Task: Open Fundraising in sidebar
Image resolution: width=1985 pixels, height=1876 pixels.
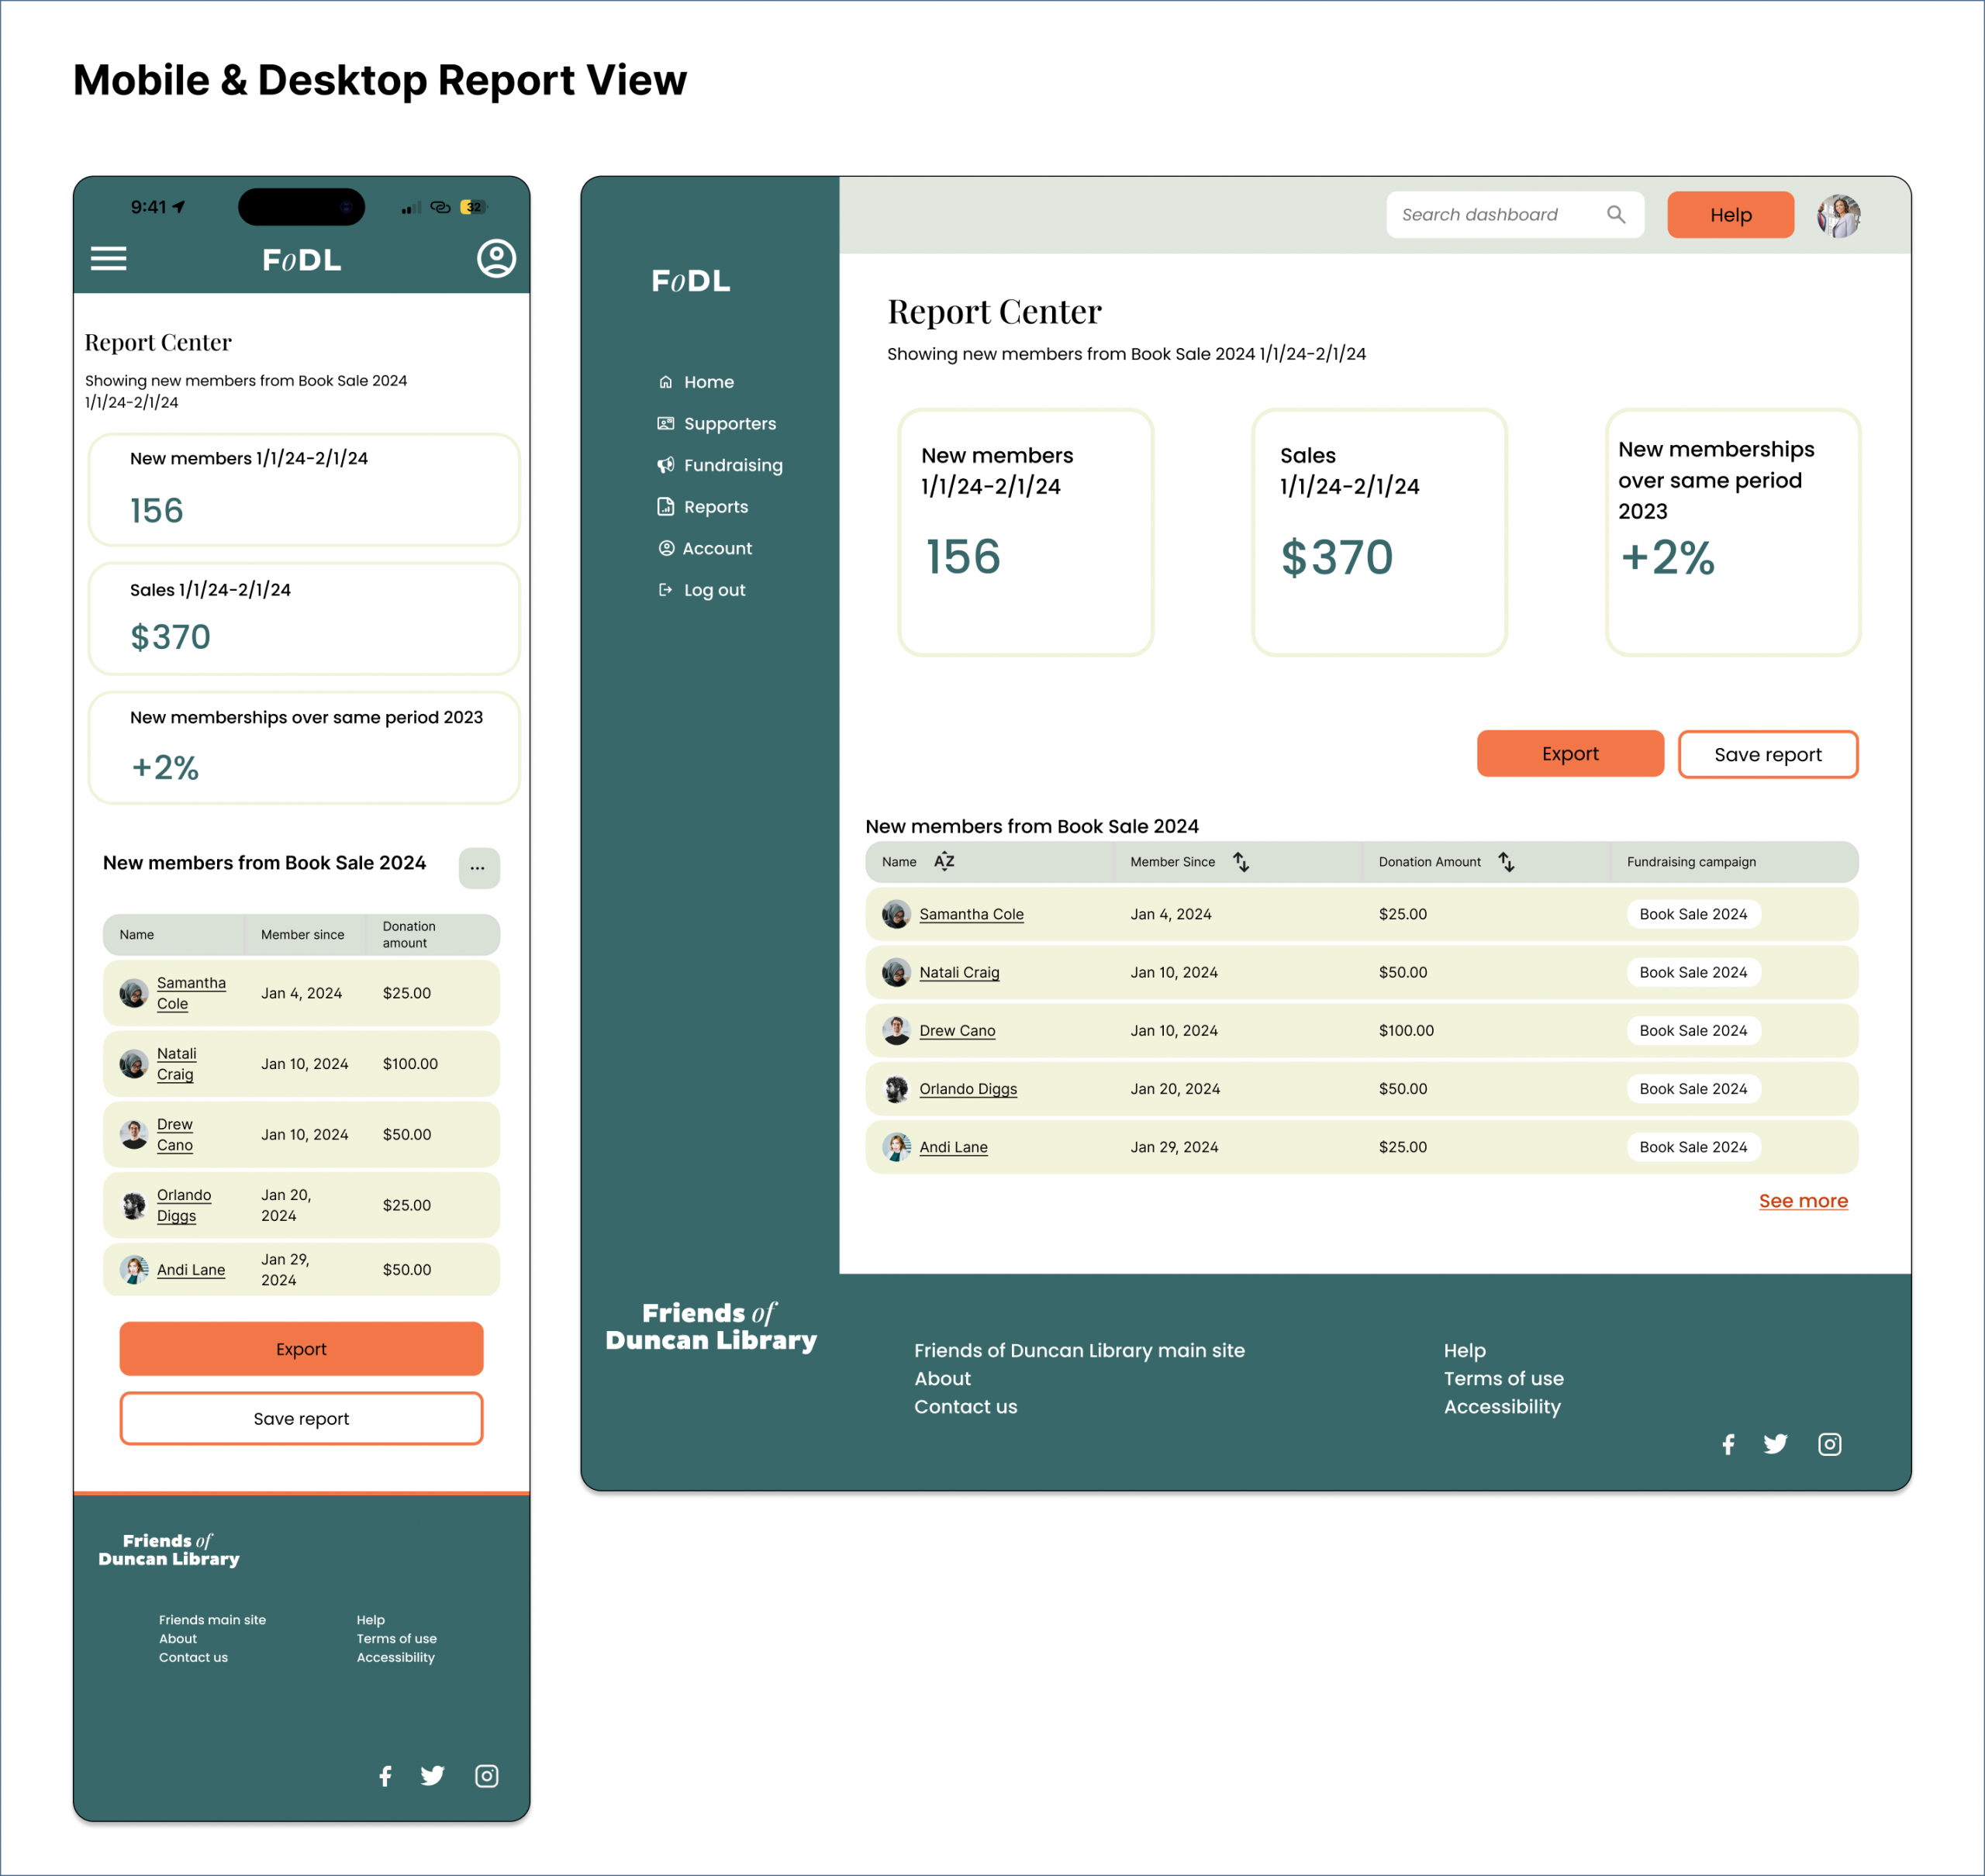Action: [x=732, y=466]
